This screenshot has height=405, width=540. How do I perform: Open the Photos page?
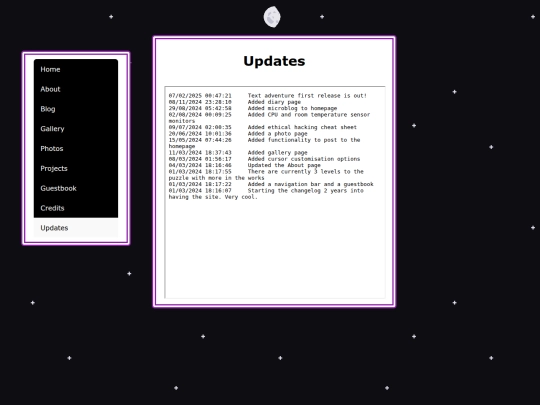tap(76, 149)
